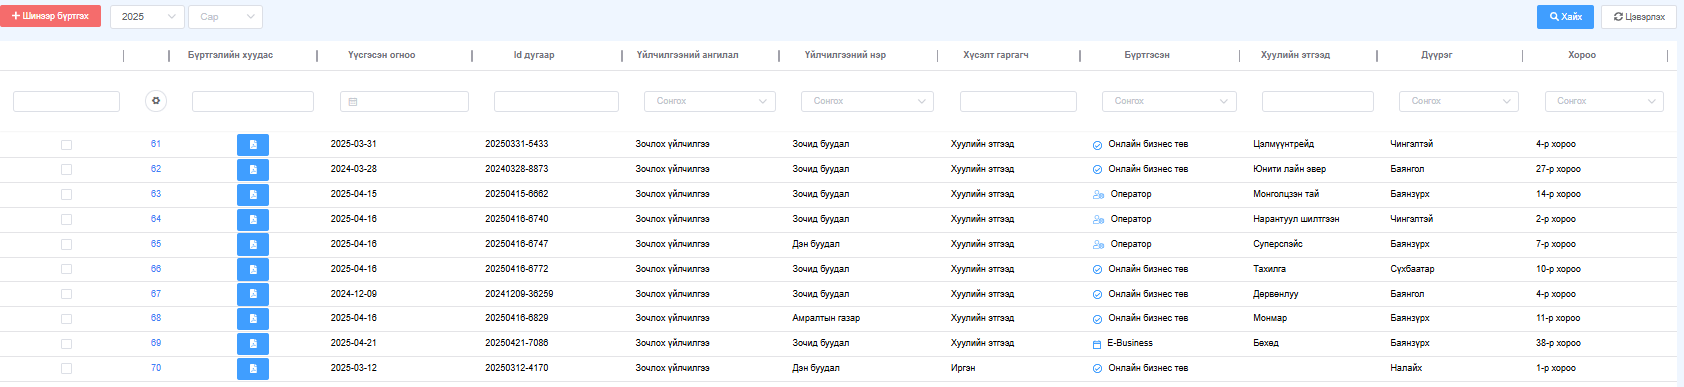
Task: Click the Хайх search button
Action: coord(1565,17)
